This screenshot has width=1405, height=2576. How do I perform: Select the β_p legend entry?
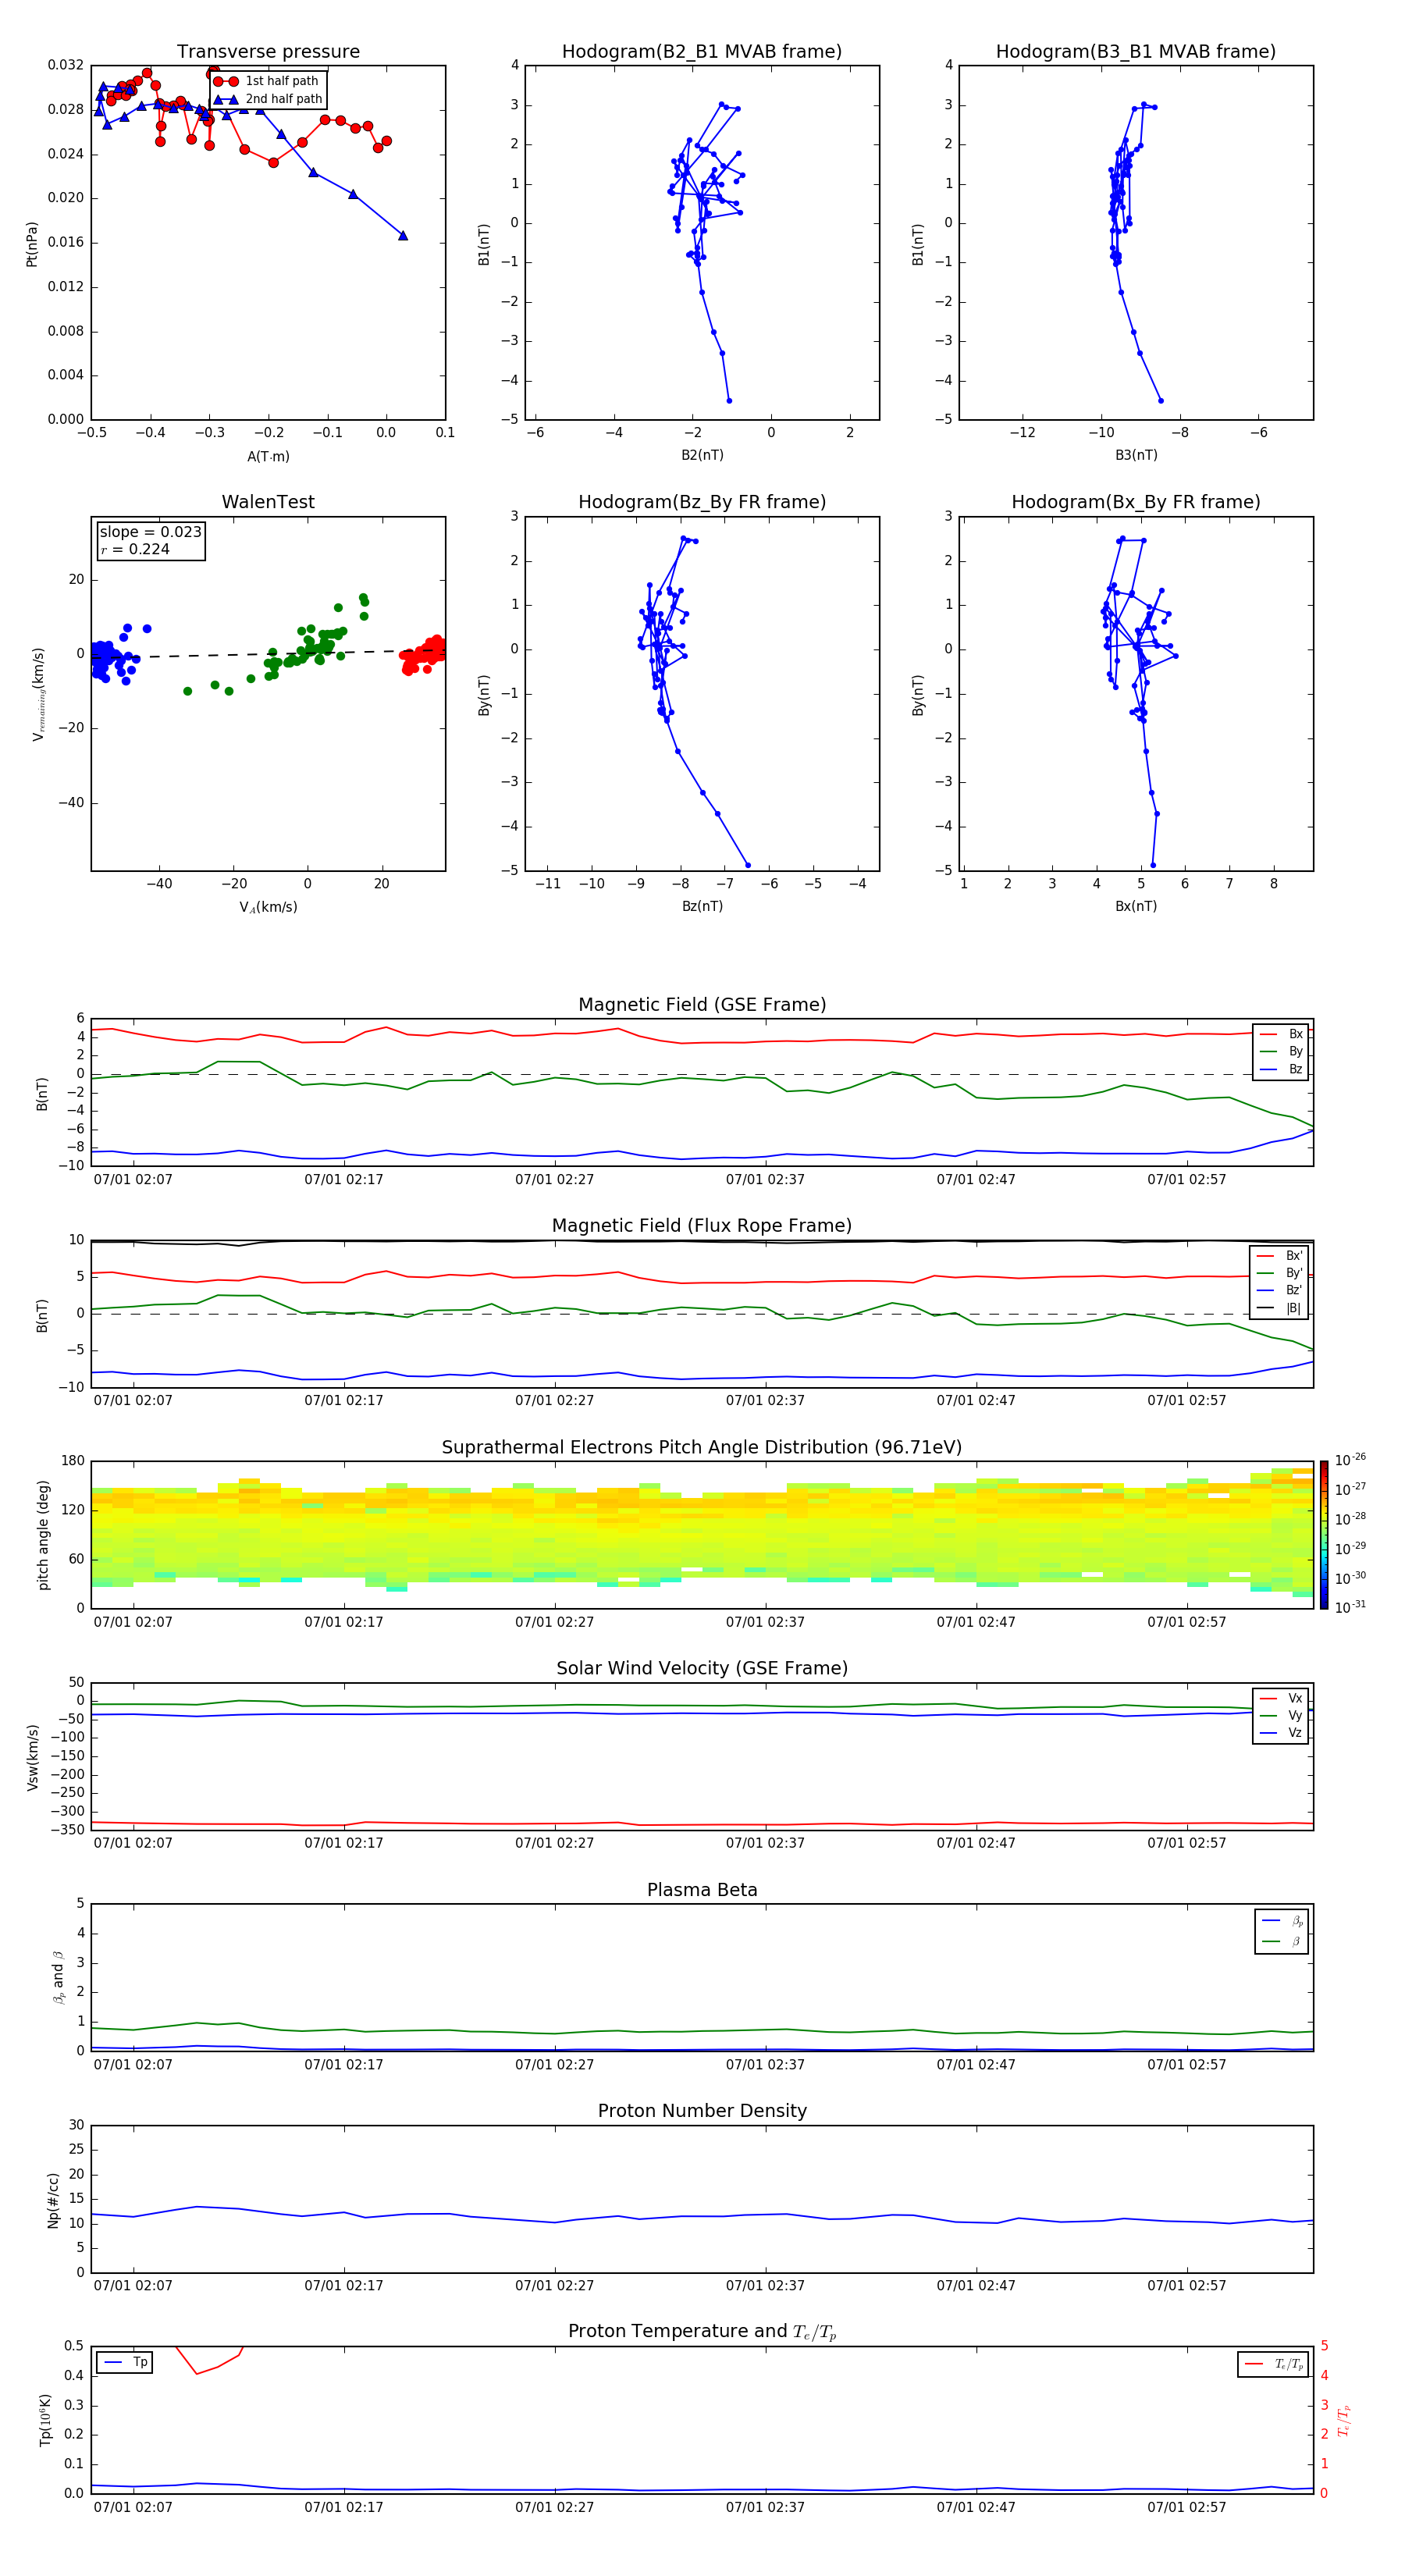(1282, 1921)
